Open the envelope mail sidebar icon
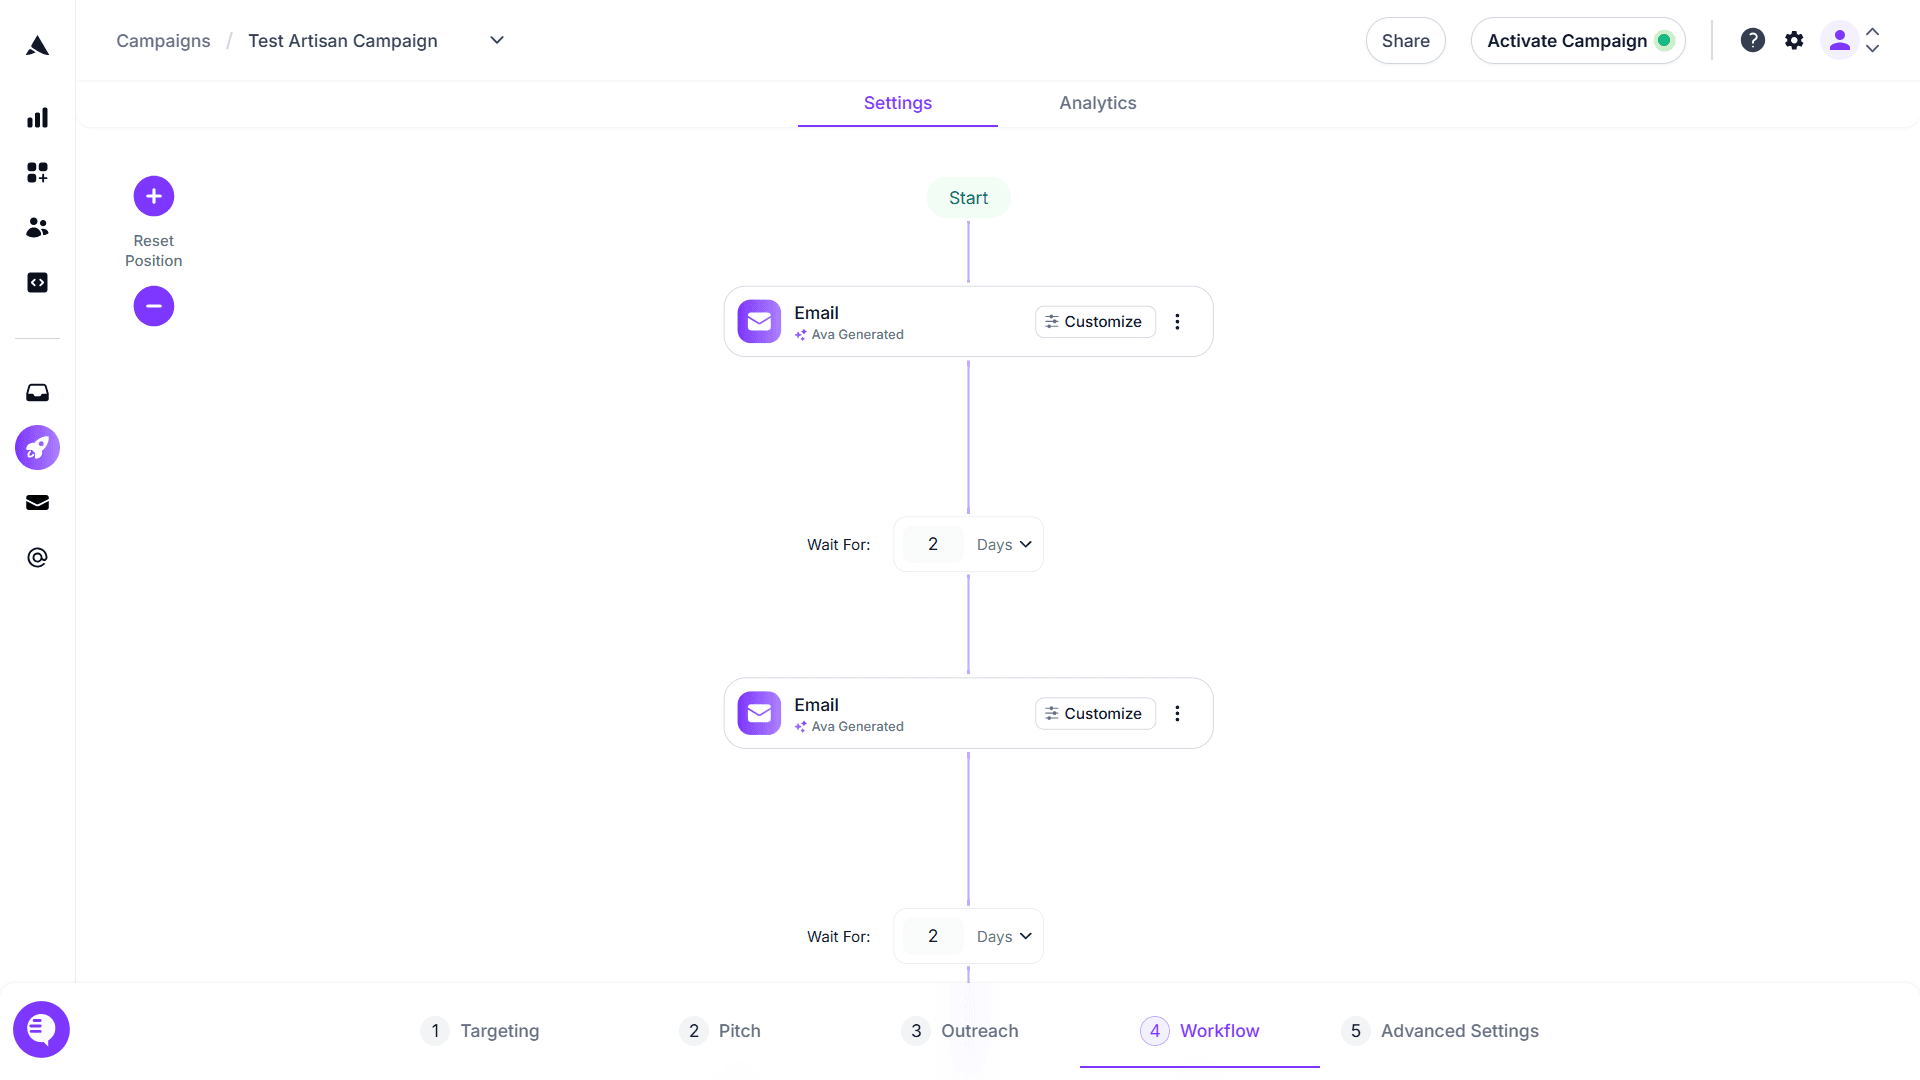 click(x=37, y=503)
